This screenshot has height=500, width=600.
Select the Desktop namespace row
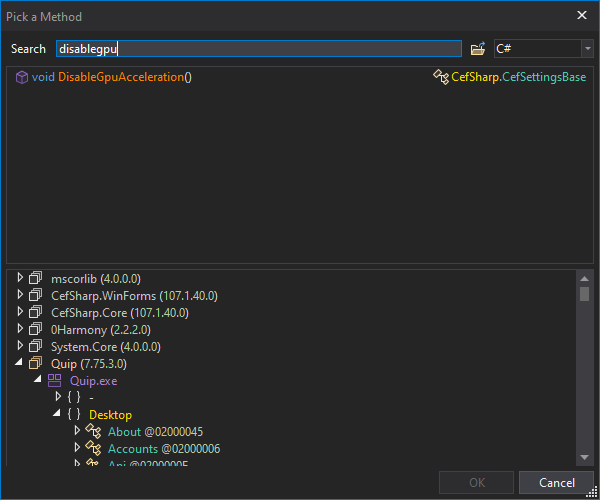pyautogui.click(x=111, y=415)
